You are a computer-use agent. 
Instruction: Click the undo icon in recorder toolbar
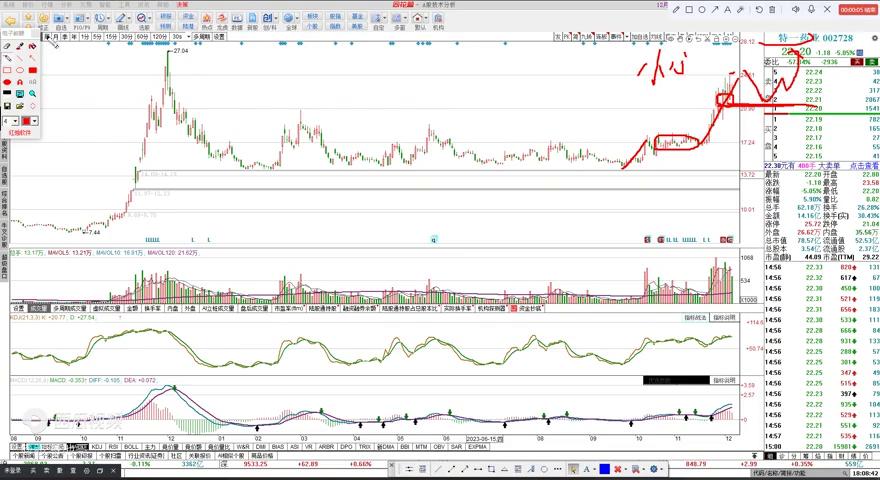[x=759, y=10]
